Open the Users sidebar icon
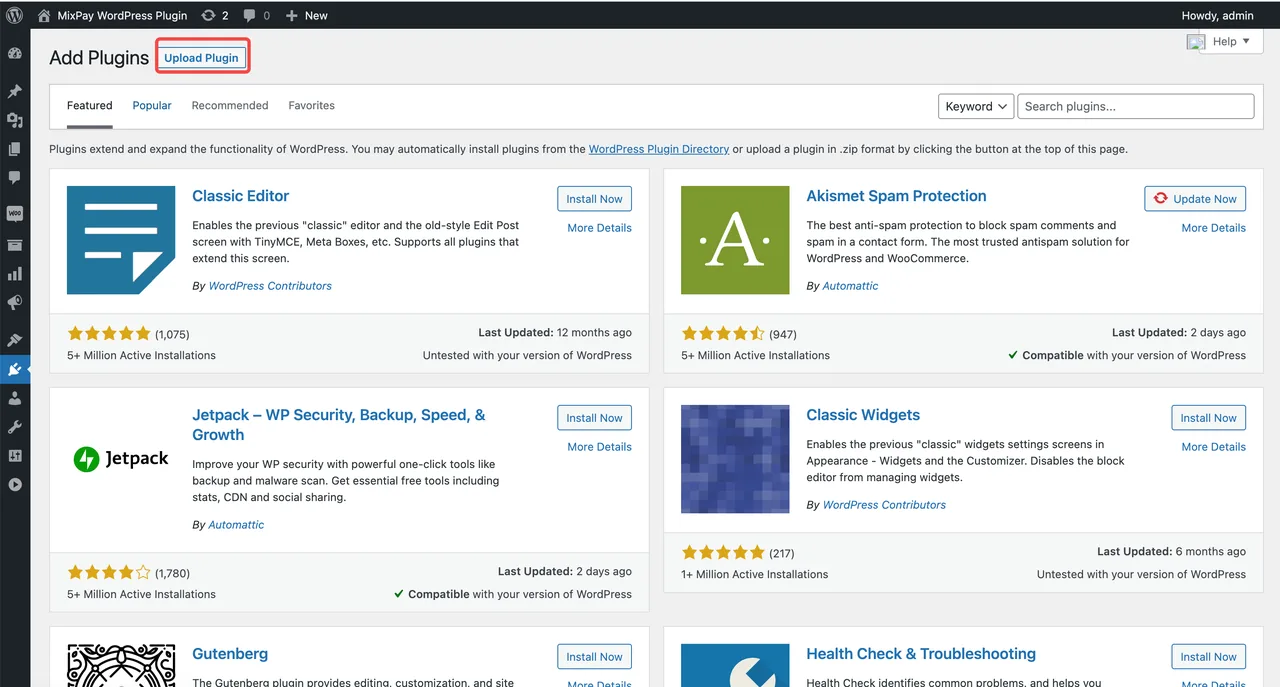The height and width of the screenshot is (687, 1280). (15, 398)
